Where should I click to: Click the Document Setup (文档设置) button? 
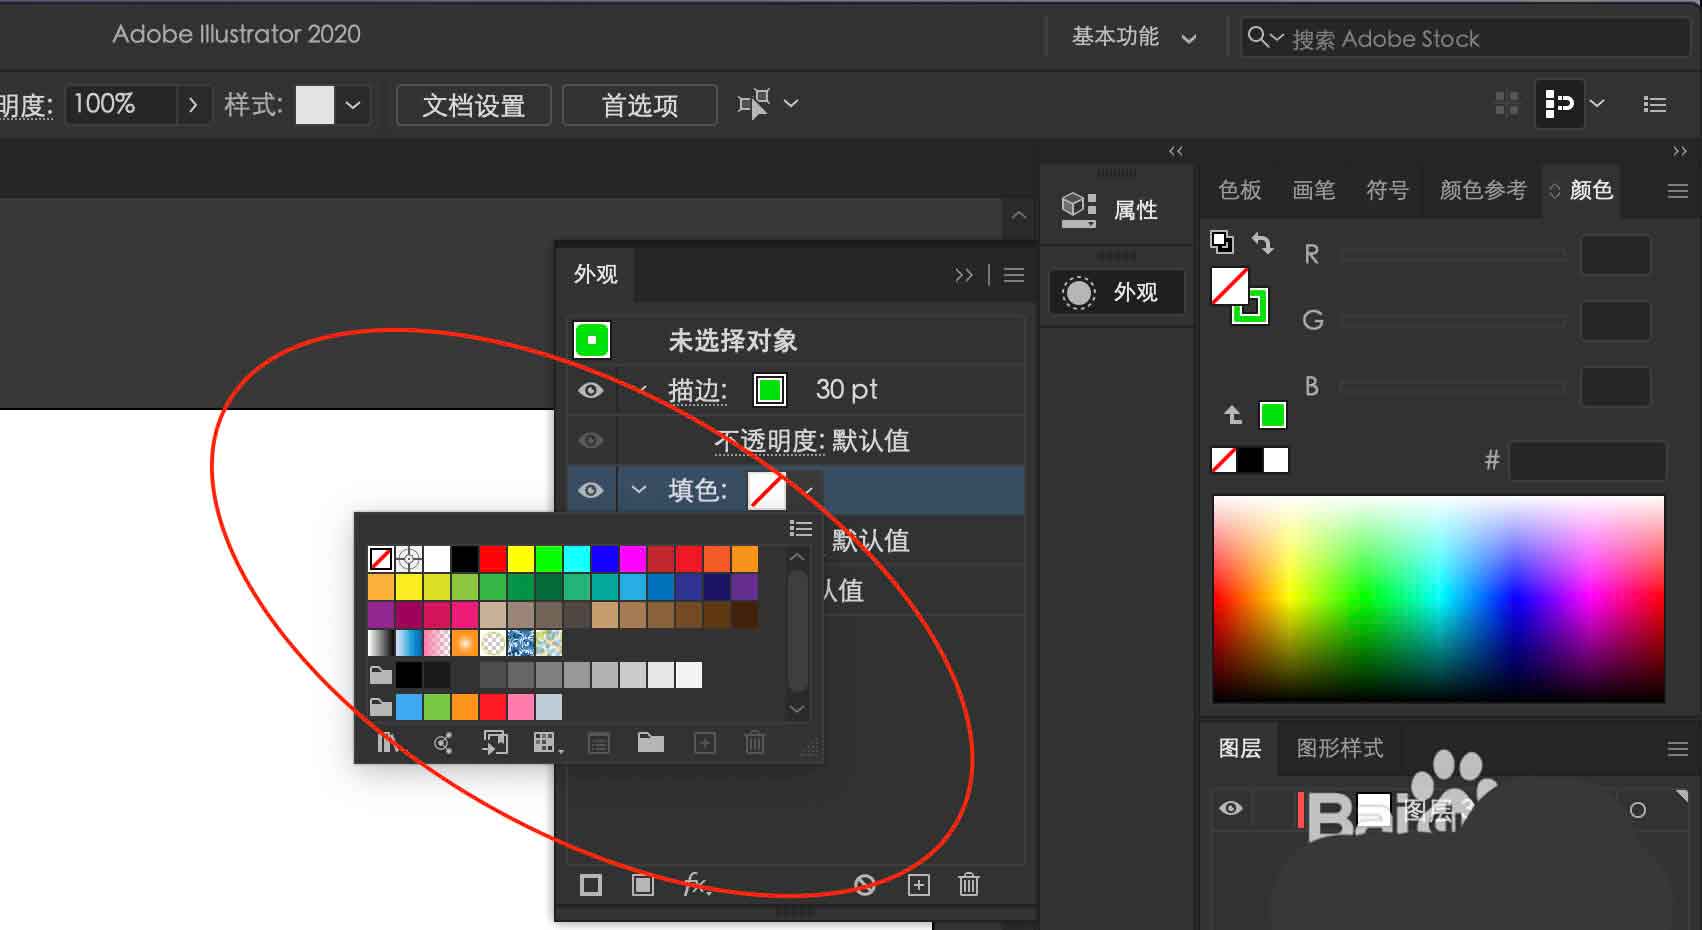coord(474,105)
